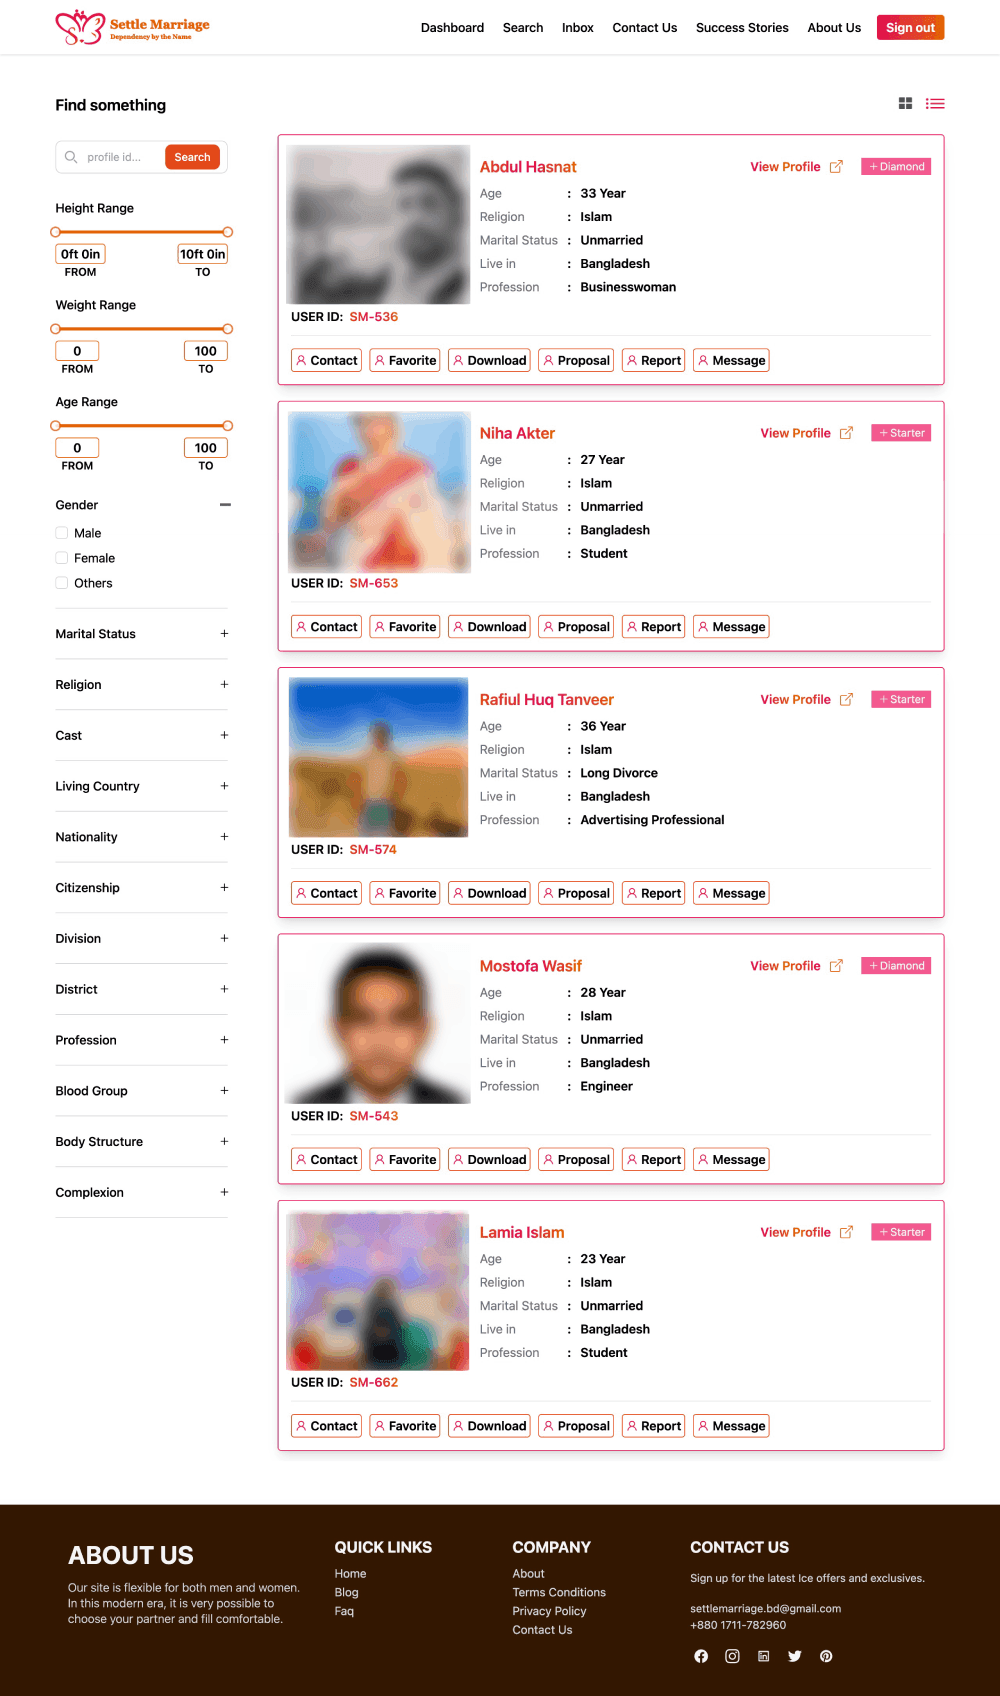1000x1696 pixels.
Task: Open LinkedIn page from footer icon
Action: pos(763,1656)
